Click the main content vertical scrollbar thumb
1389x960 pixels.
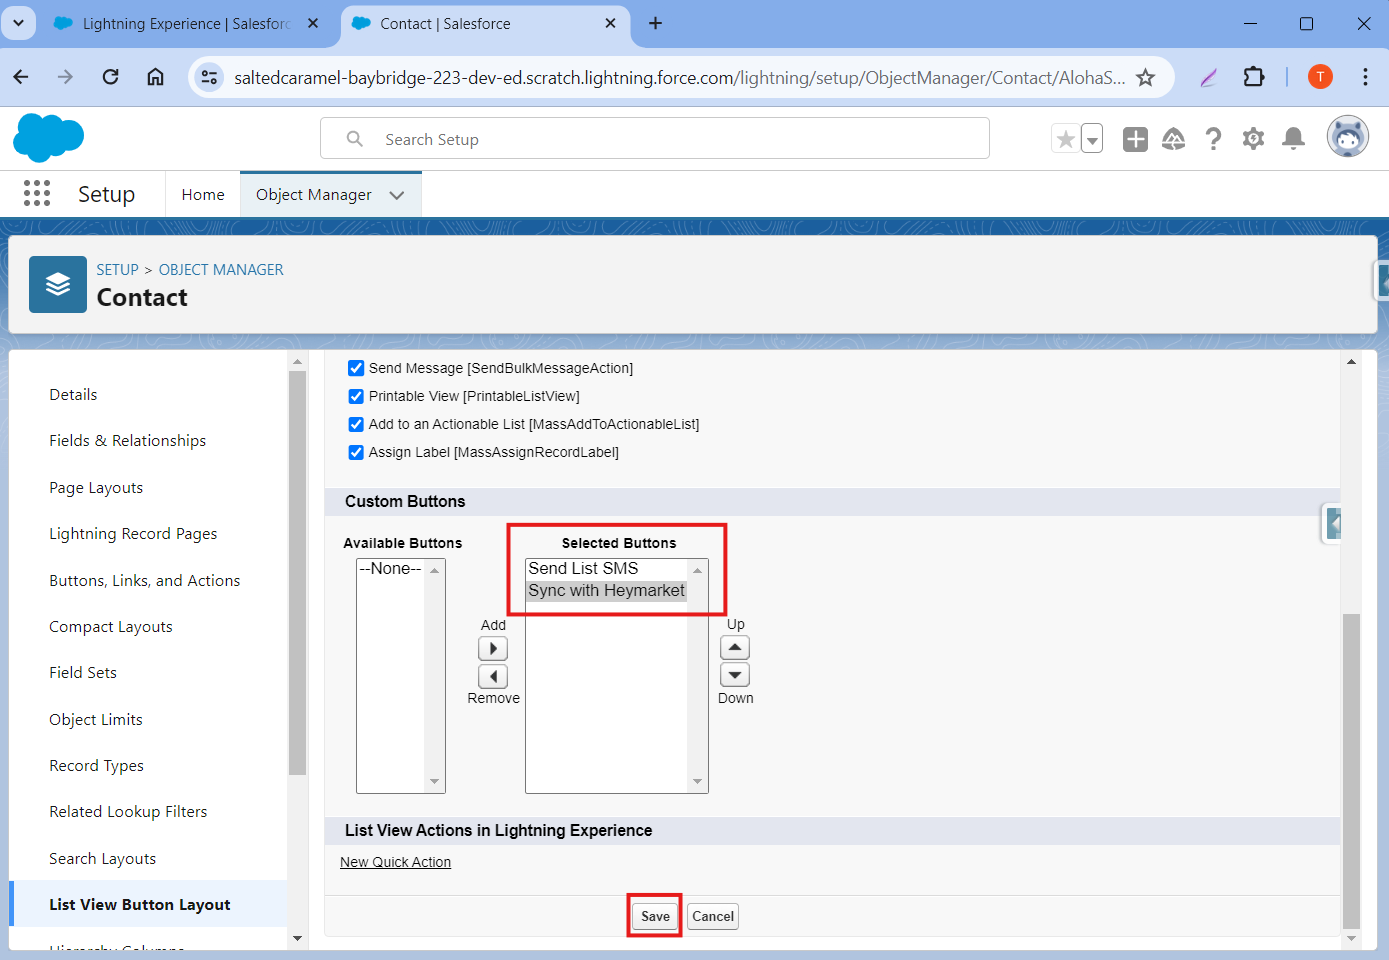1351,771
